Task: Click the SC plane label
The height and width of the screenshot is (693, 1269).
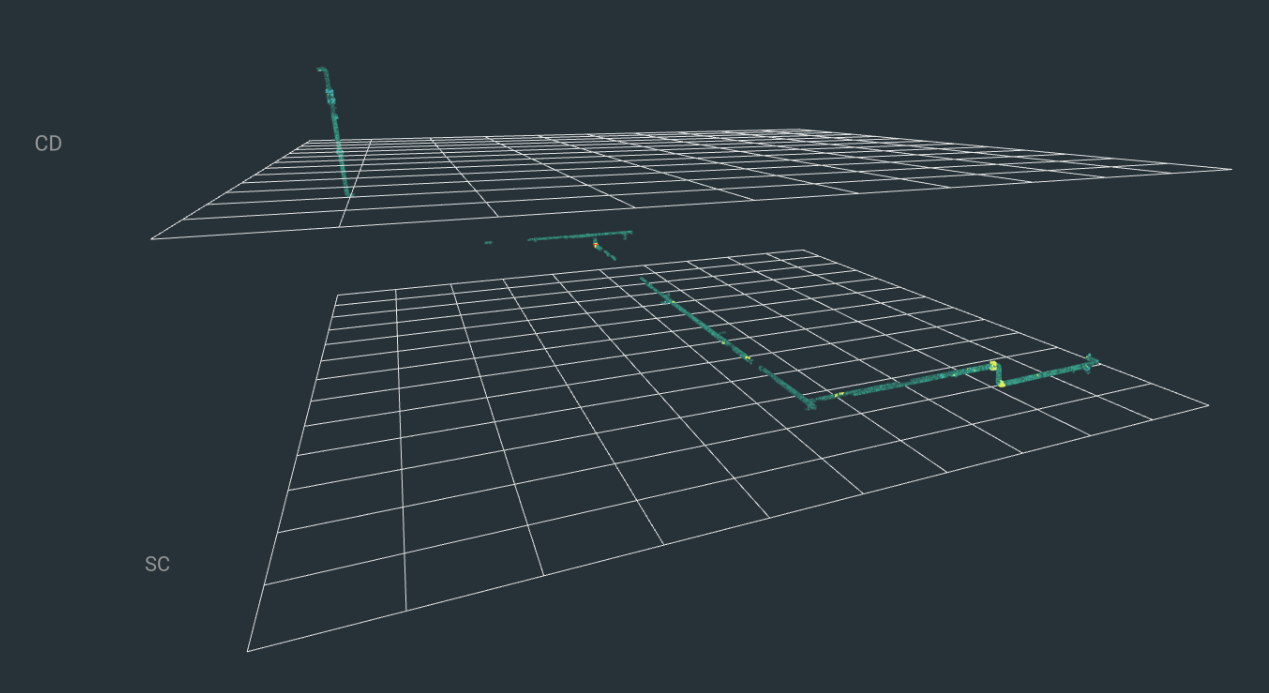Action: (x=157, y=564)
